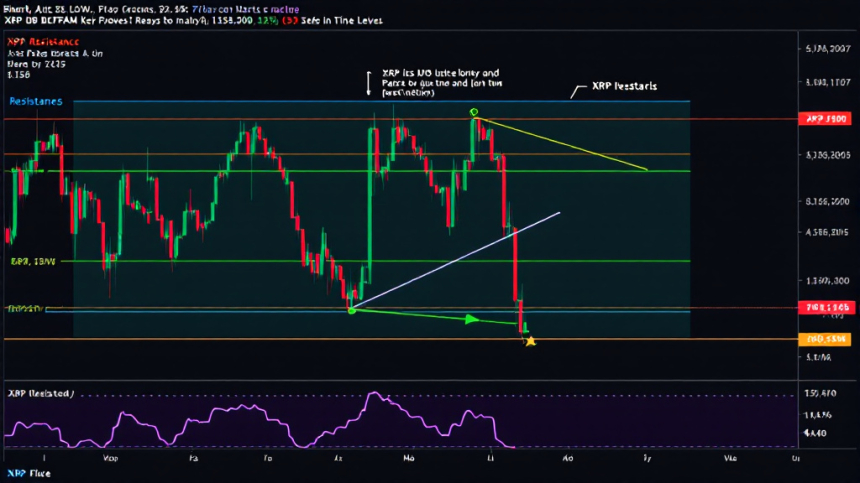
Task: Click the header line starting 'XRP DB BEFFAM'
Action: point(194,20)
